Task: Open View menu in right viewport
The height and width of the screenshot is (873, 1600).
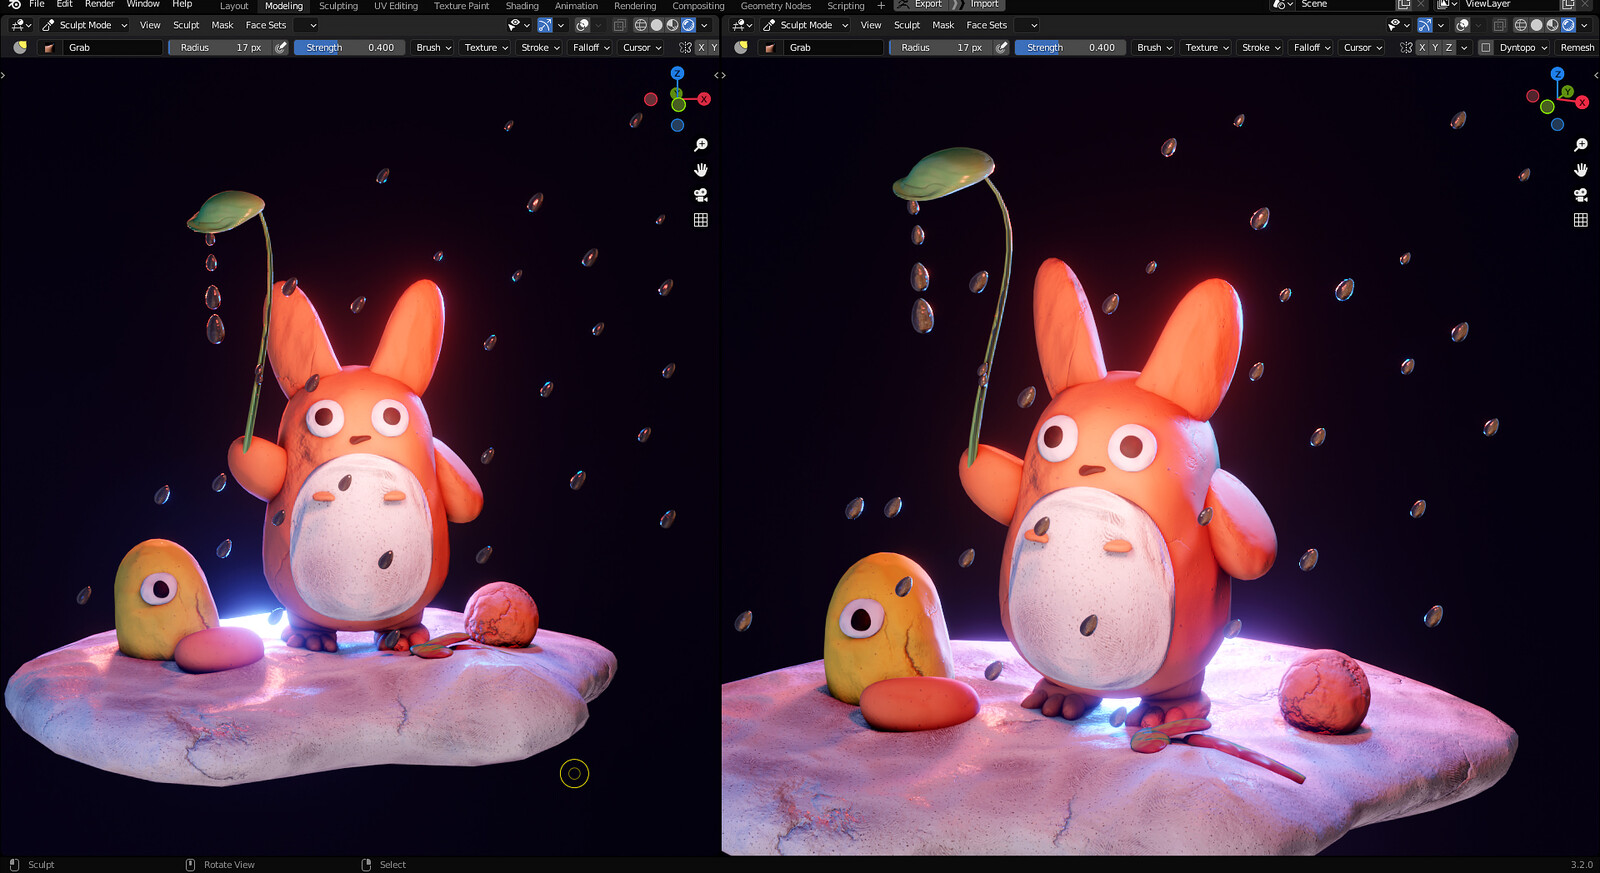Action: click(871, 25)
